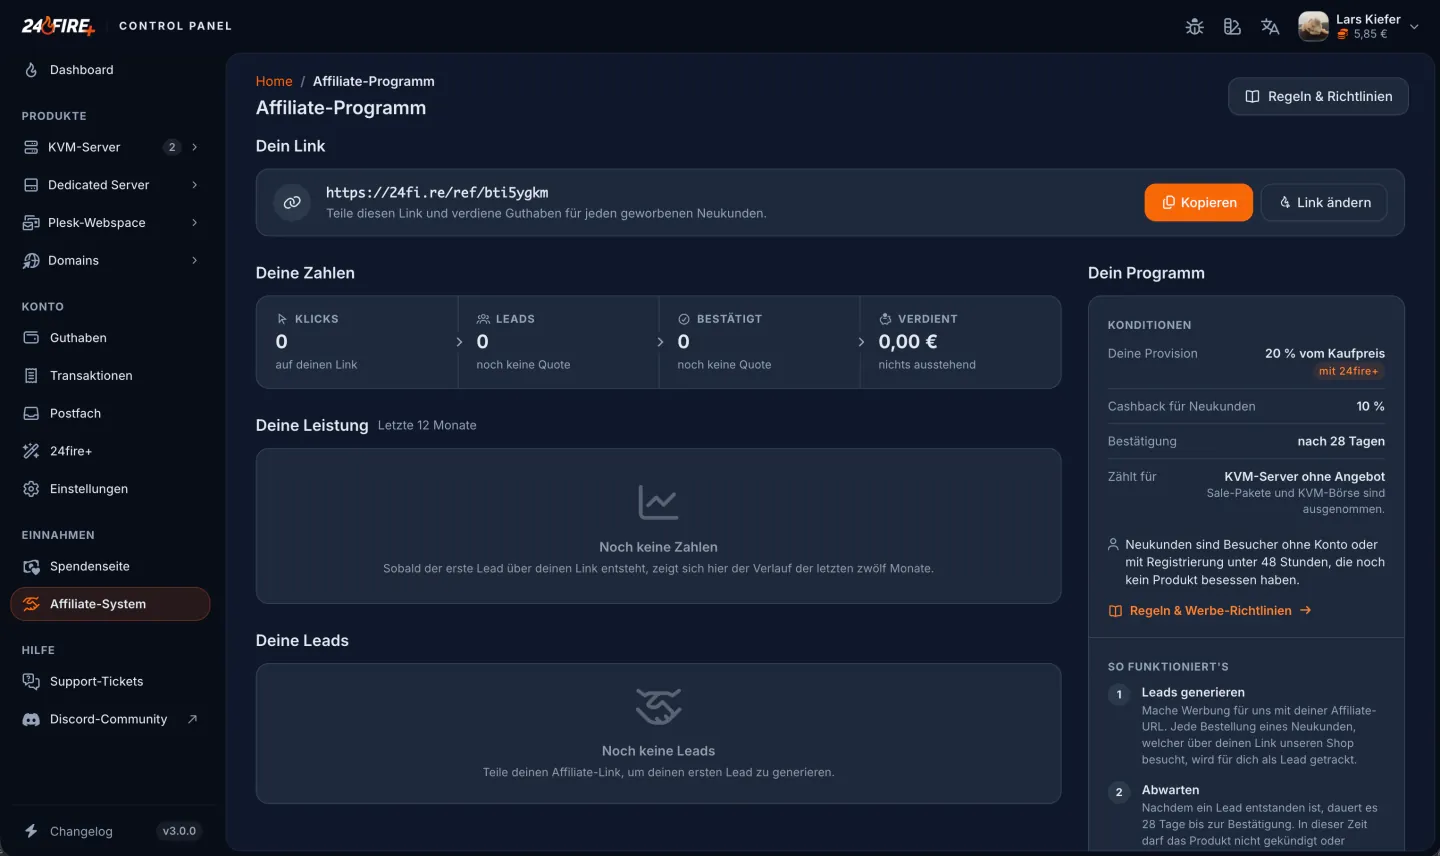This screenshot has width=1440, height=856.
Task: Click the Postfach inbox icon
Action: click(31, 414)
